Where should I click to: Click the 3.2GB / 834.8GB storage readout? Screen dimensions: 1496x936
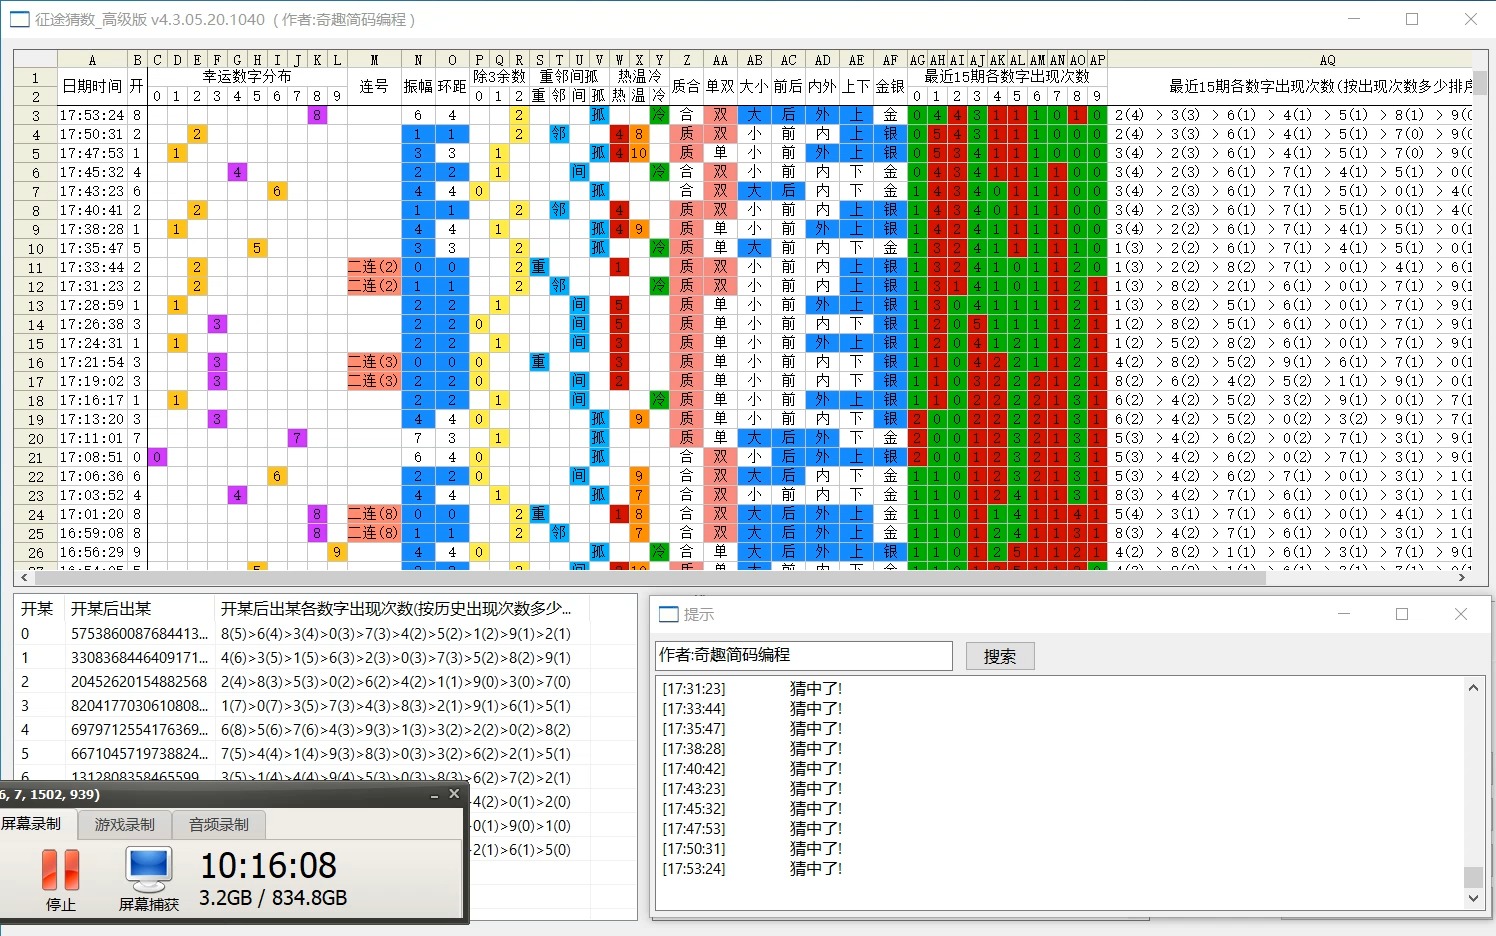pyautogui.click(x=273, y=898)
